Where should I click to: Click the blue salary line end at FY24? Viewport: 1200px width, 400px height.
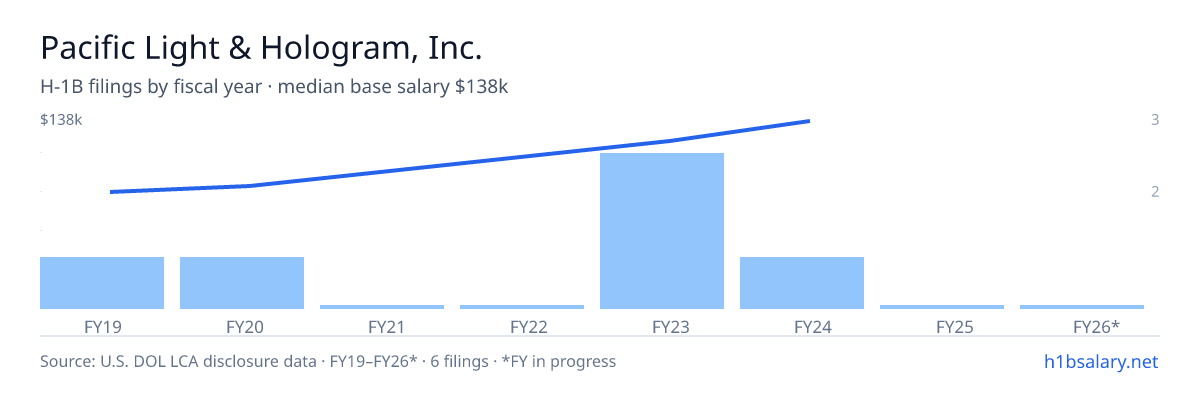click(806, 121)
